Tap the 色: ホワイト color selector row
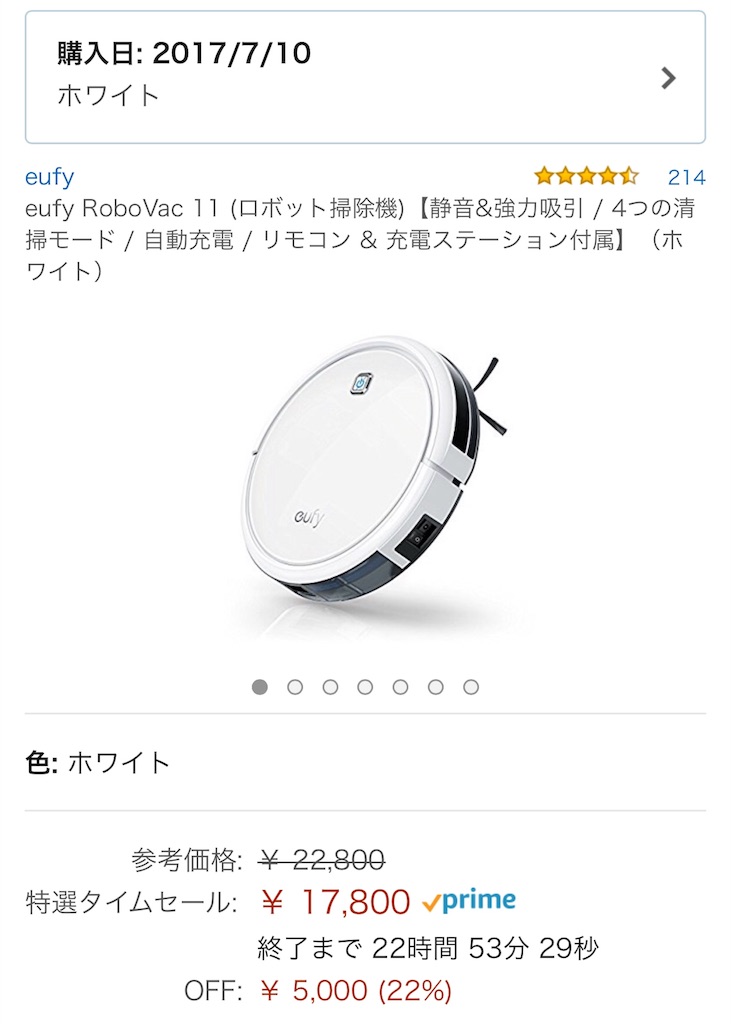The image size is (731, 1024). (365, 762)
